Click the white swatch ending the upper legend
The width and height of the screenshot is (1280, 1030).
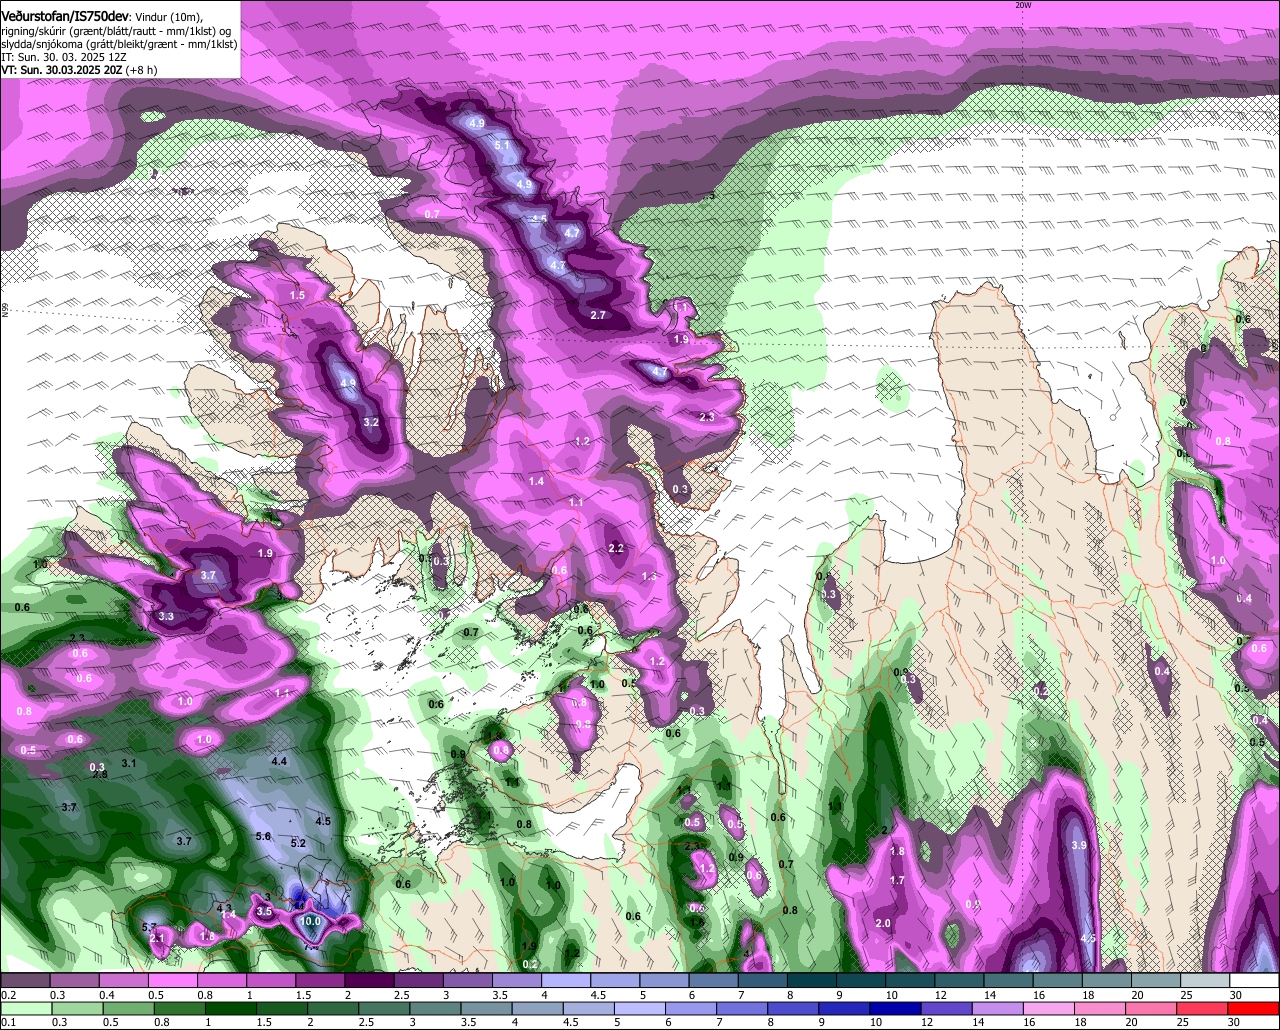[x=1254, y=981]
